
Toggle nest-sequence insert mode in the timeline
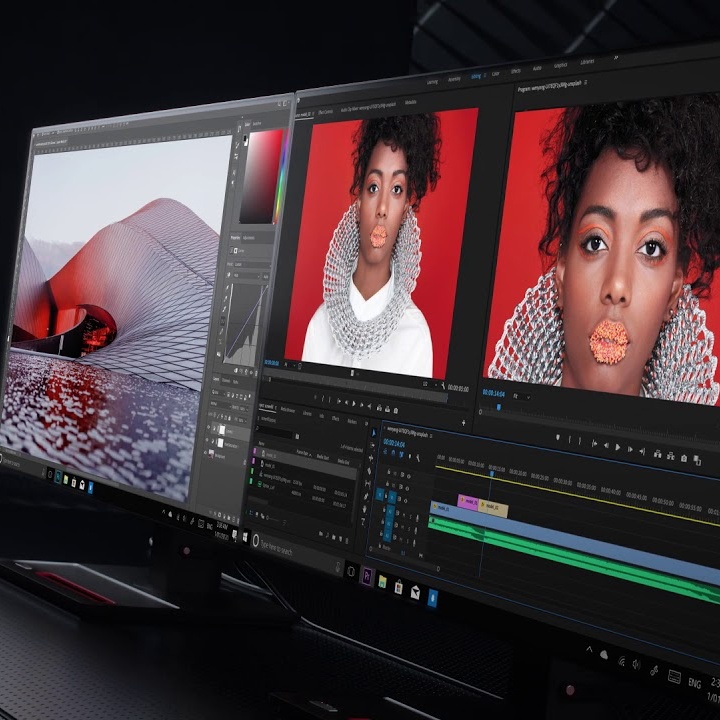pyautogui.click(x=385, y=451)
